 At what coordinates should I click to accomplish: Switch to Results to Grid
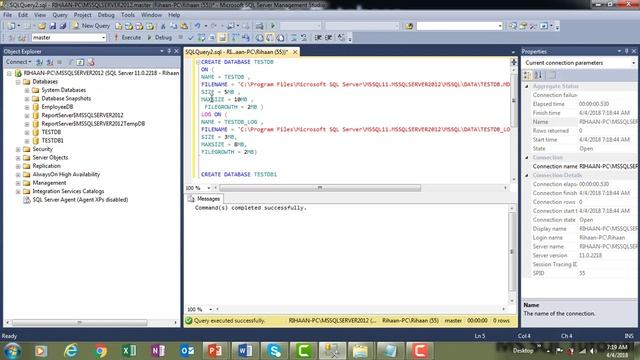tap(270, 38)
